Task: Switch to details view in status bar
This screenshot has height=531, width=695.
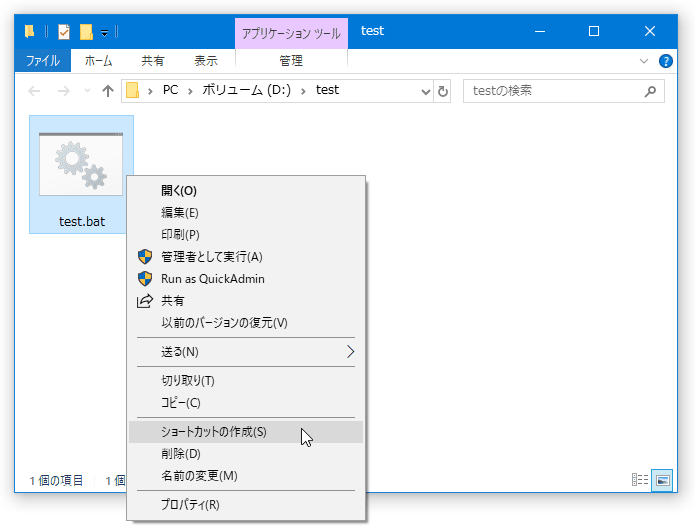Action: pos(640,480)
